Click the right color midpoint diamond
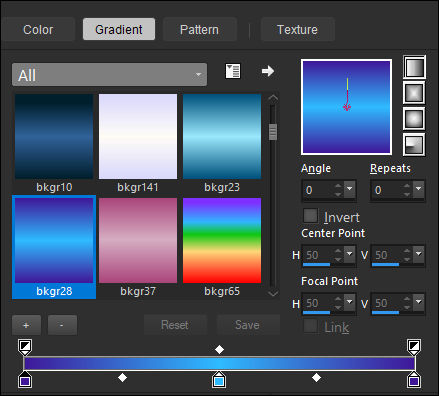The height and width of the screenshot is (396, 439). [316, 377]
